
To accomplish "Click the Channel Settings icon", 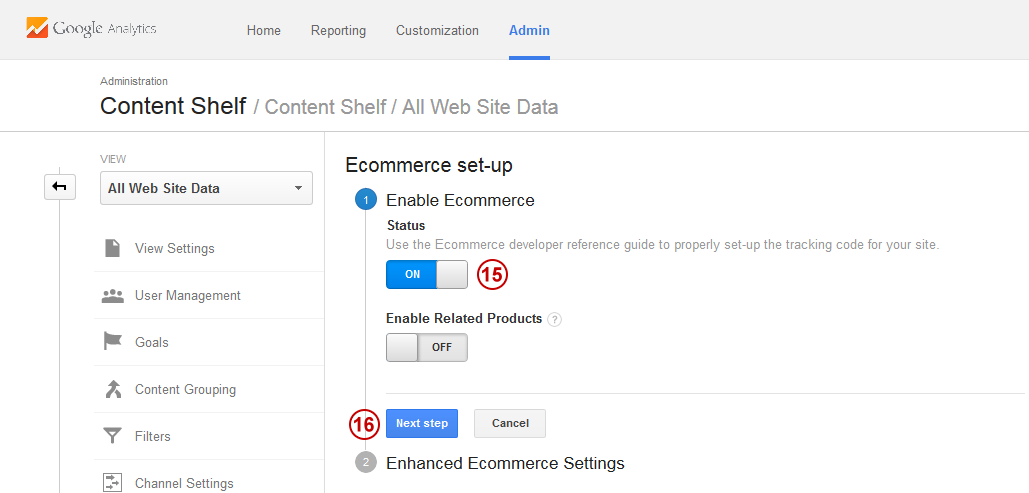I will coord(113,483).
